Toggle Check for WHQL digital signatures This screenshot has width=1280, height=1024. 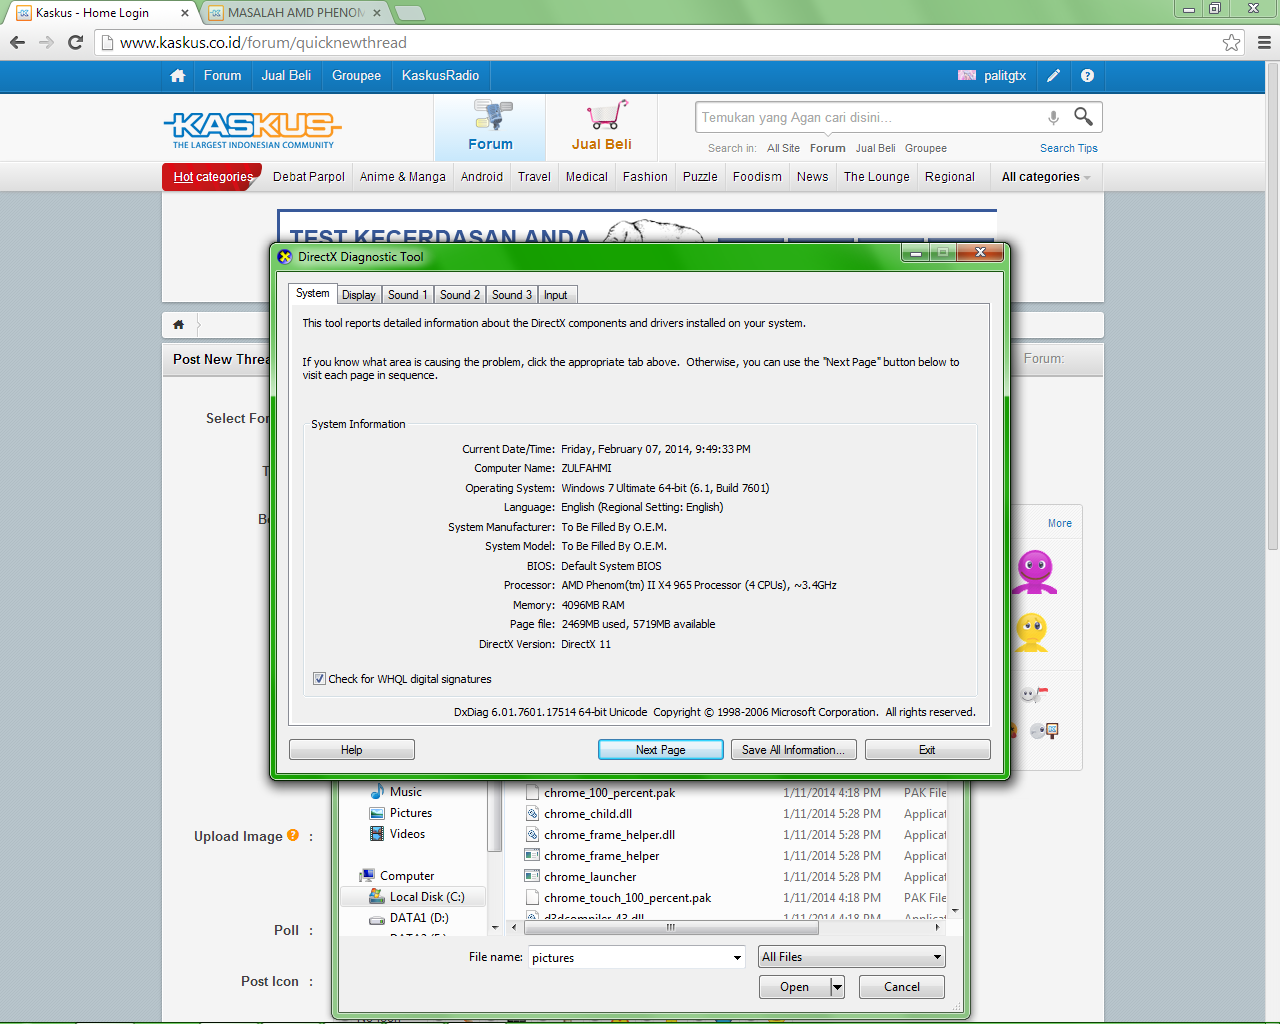319,679
